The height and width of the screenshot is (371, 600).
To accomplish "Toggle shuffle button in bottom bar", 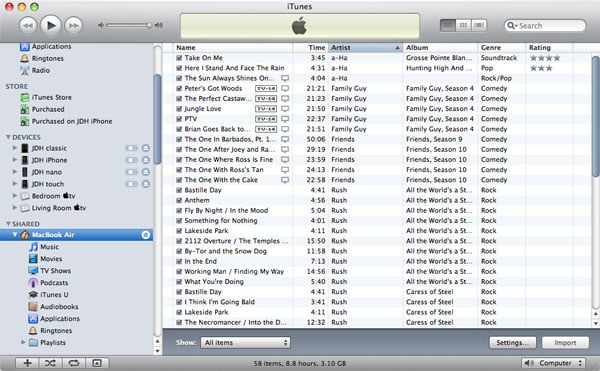I will [x=50, y=363].
